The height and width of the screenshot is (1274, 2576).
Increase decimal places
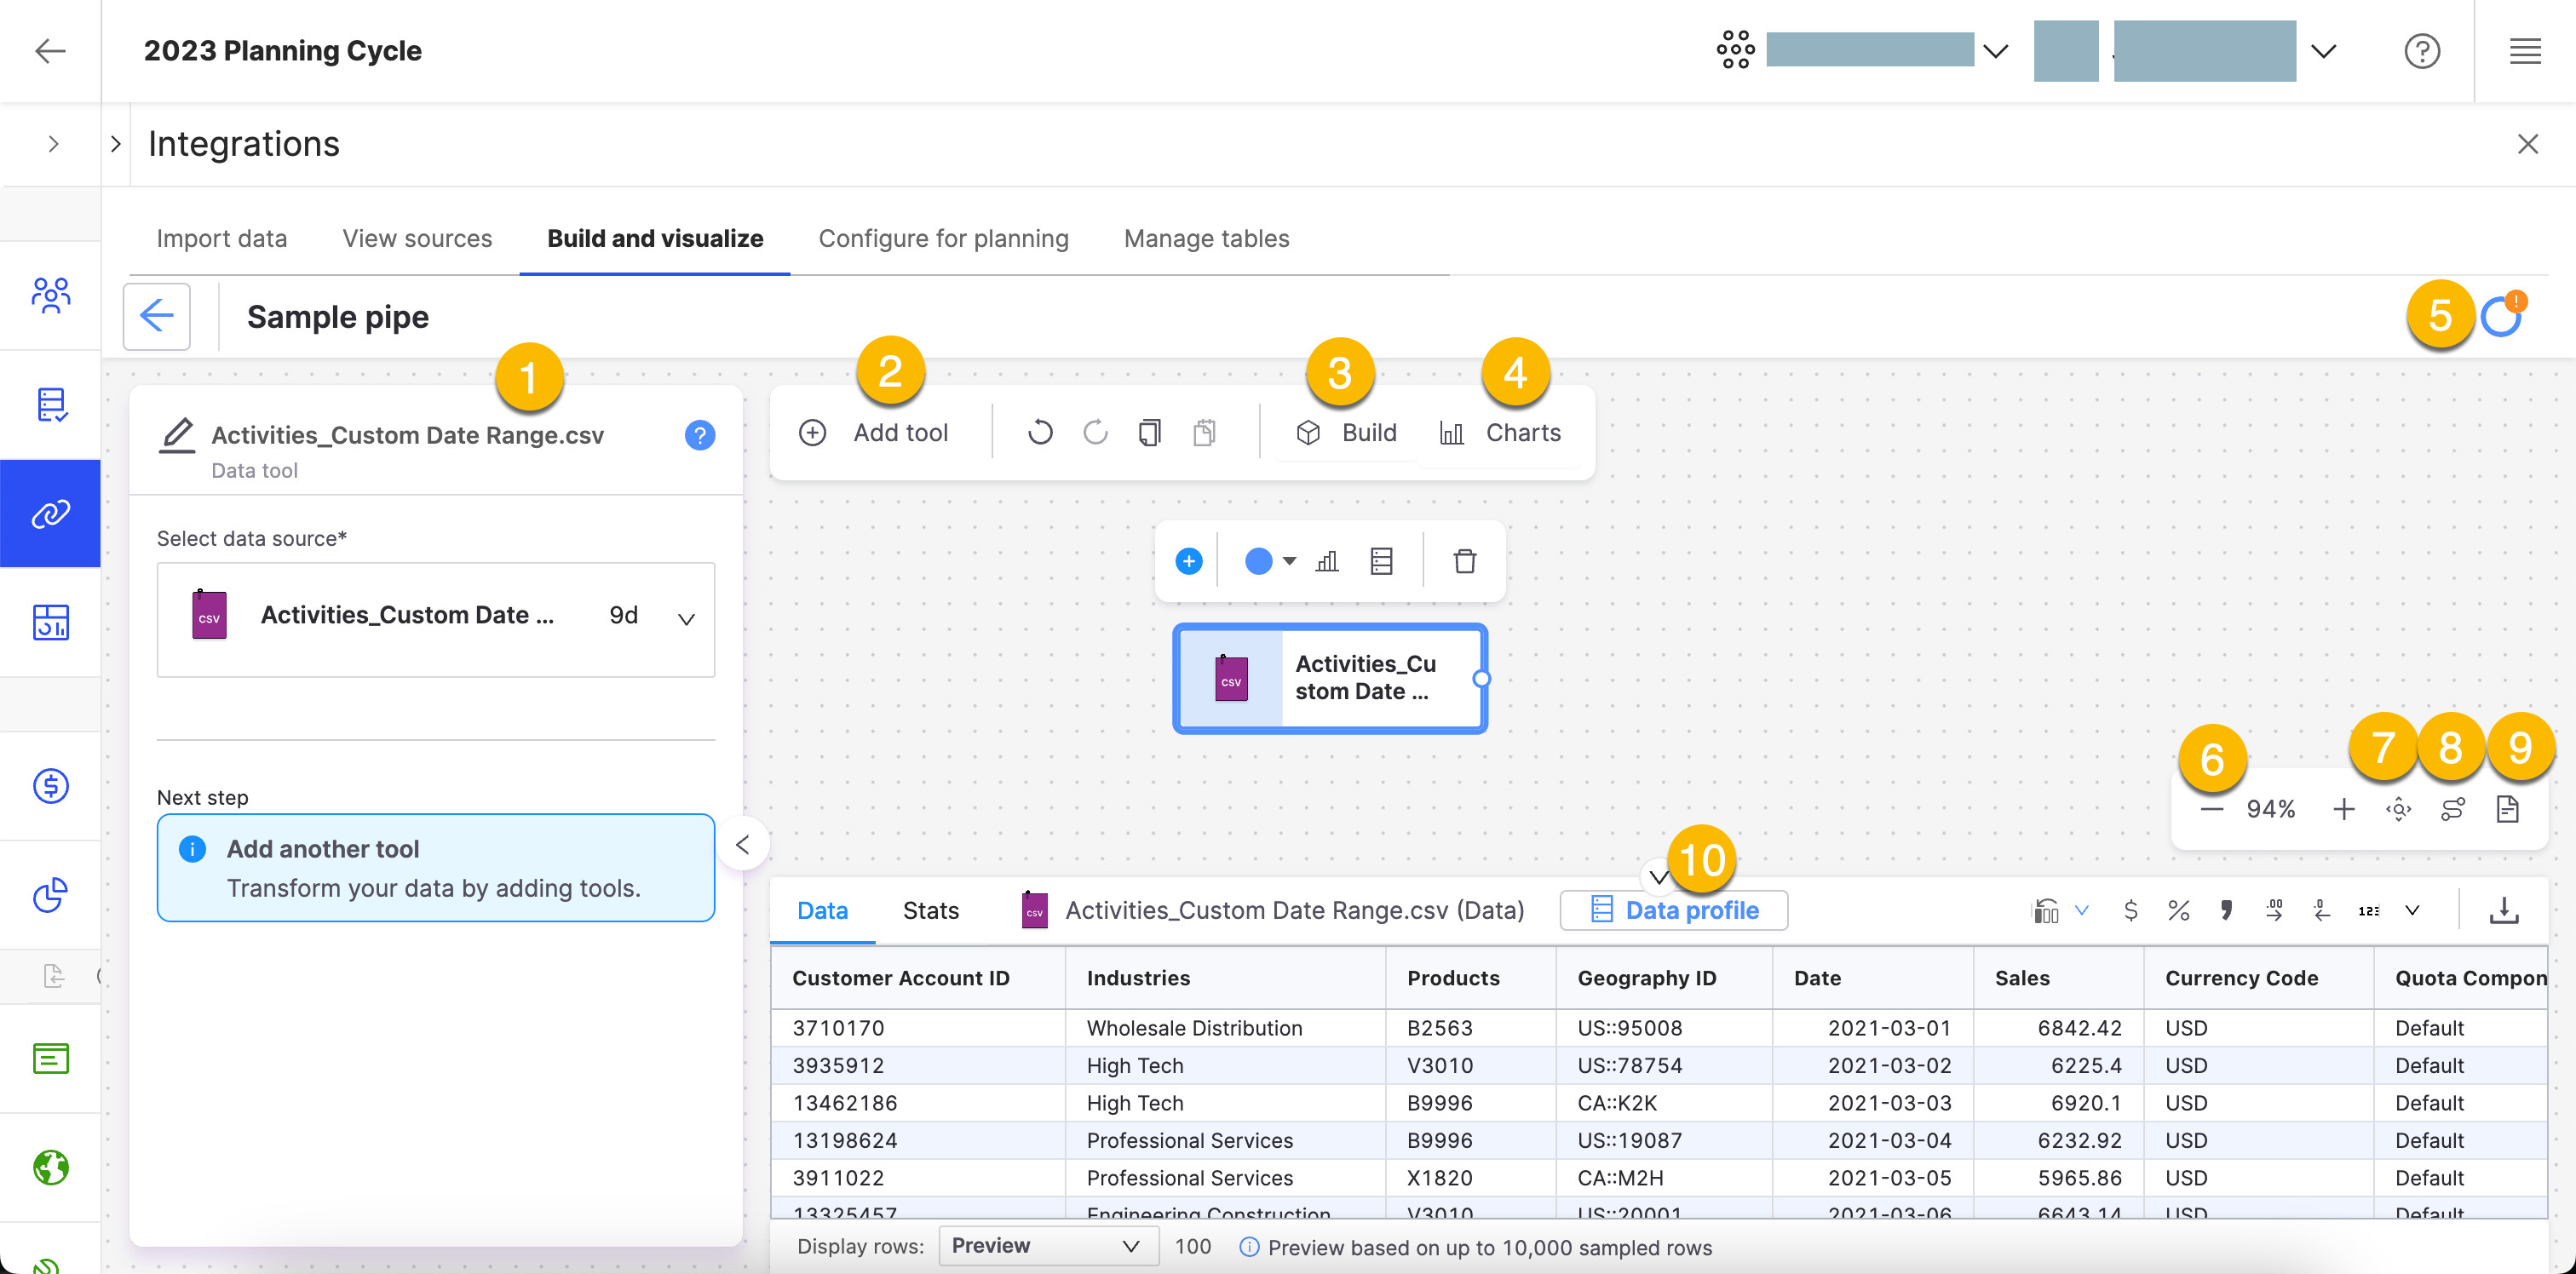click(x=2274, y=911)
